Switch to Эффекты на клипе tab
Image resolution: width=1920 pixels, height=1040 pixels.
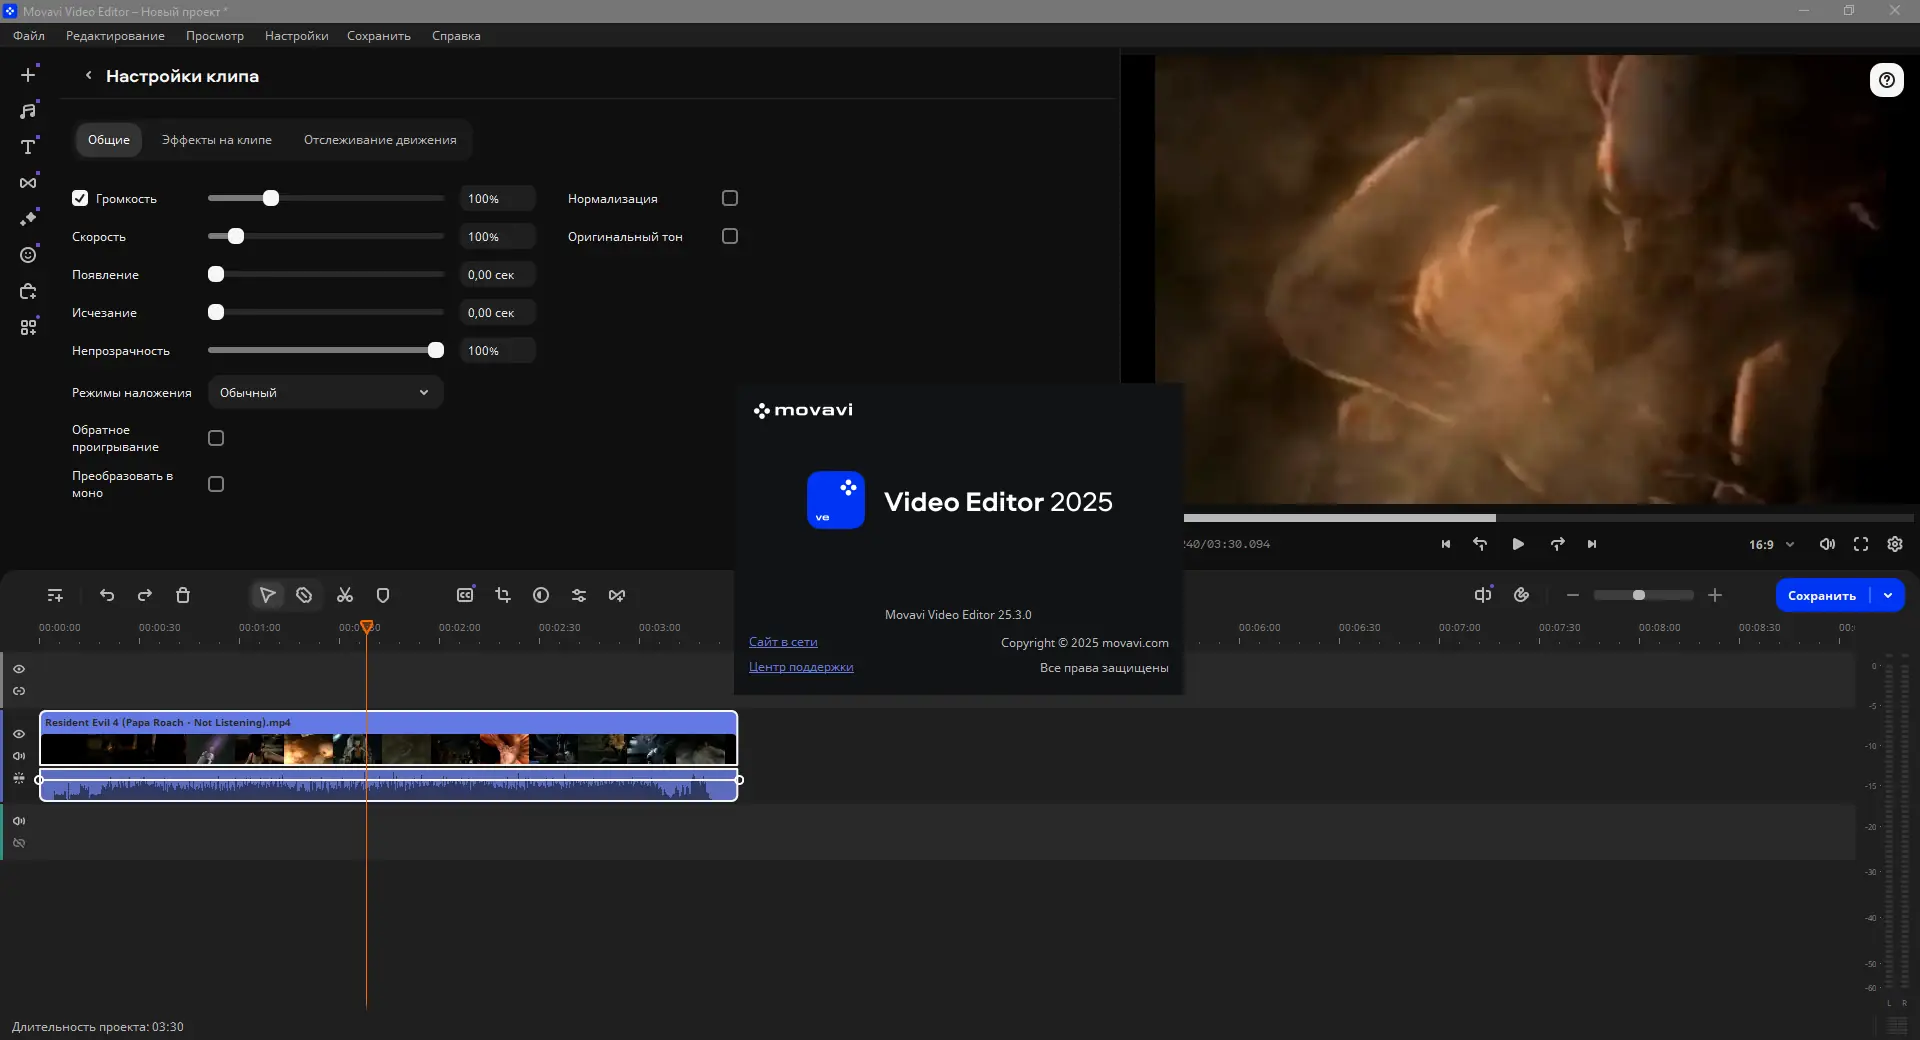tap(217, 140)
